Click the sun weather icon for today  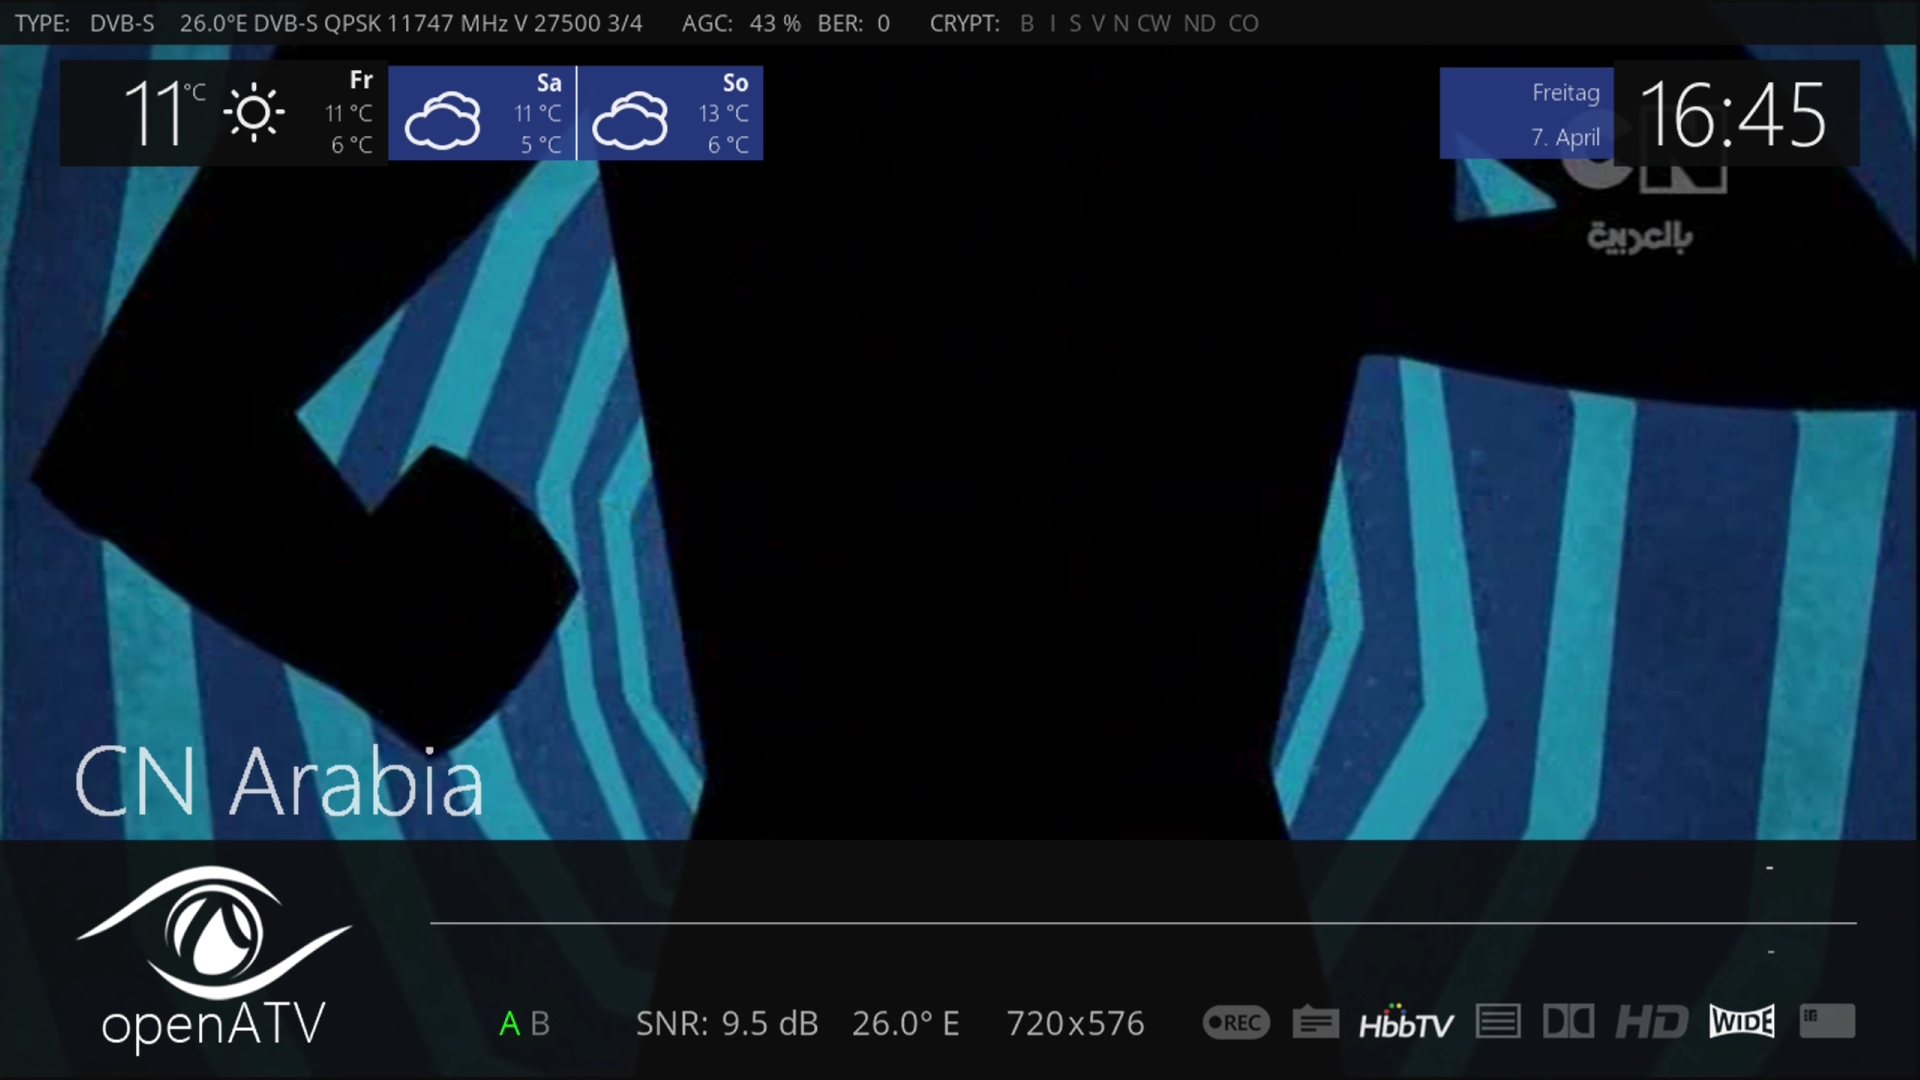coord(254,112)
